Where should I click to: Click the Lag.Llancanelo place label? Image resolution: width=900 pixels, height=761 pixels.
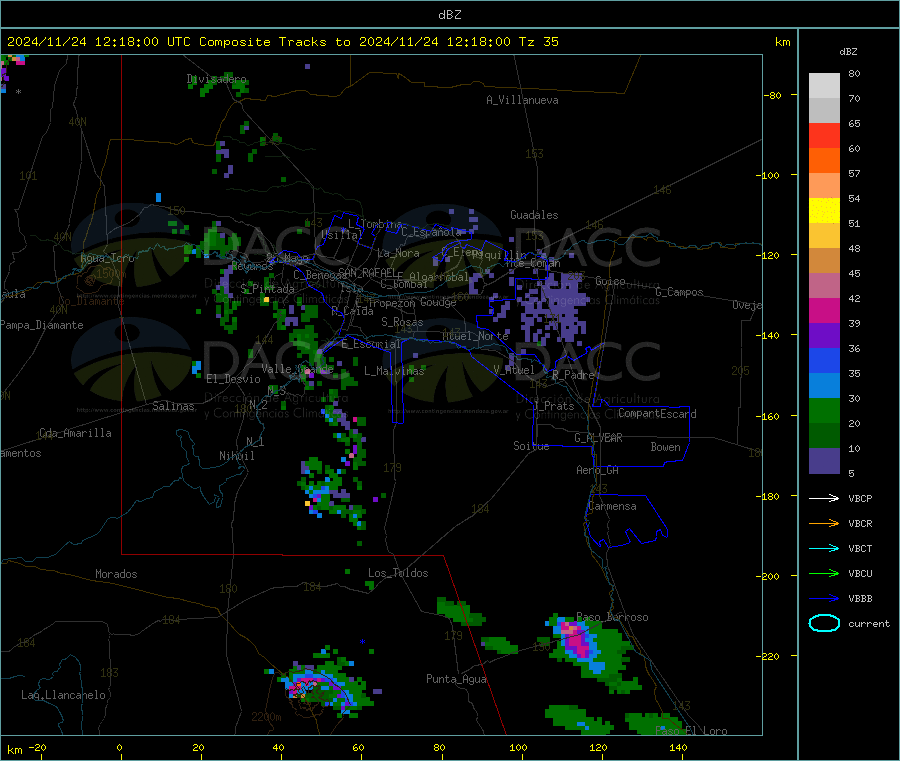(x=63, y=695)
